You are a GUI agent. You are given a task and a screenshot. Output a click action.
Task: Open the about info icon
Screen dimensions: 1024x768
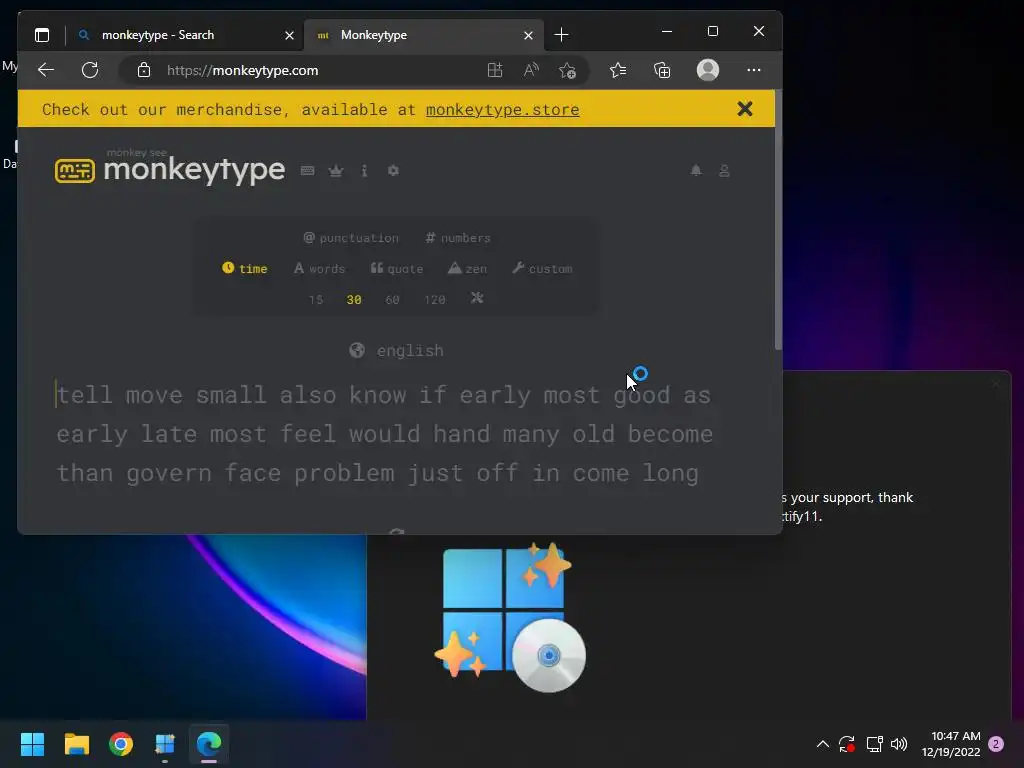point(364,170)
